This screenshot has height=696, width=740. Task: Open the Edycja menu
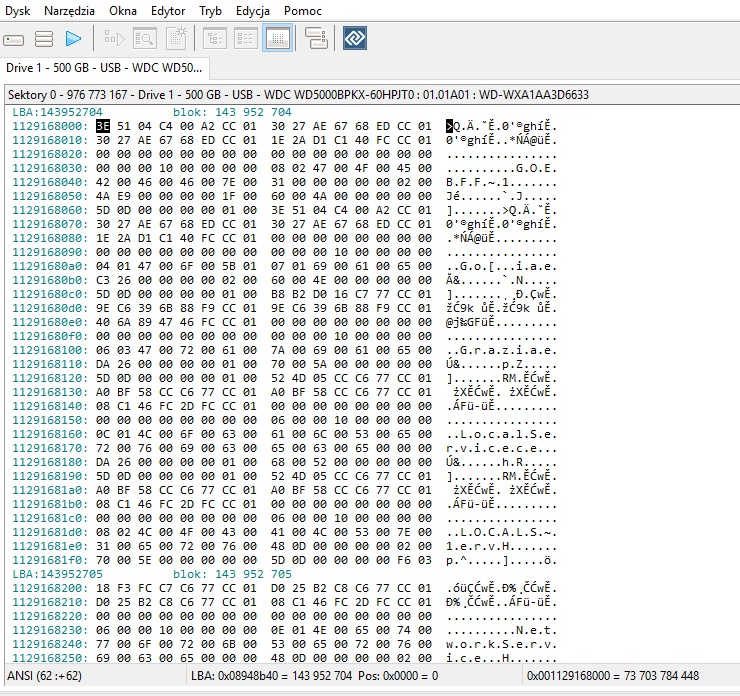tap(253, 11)
